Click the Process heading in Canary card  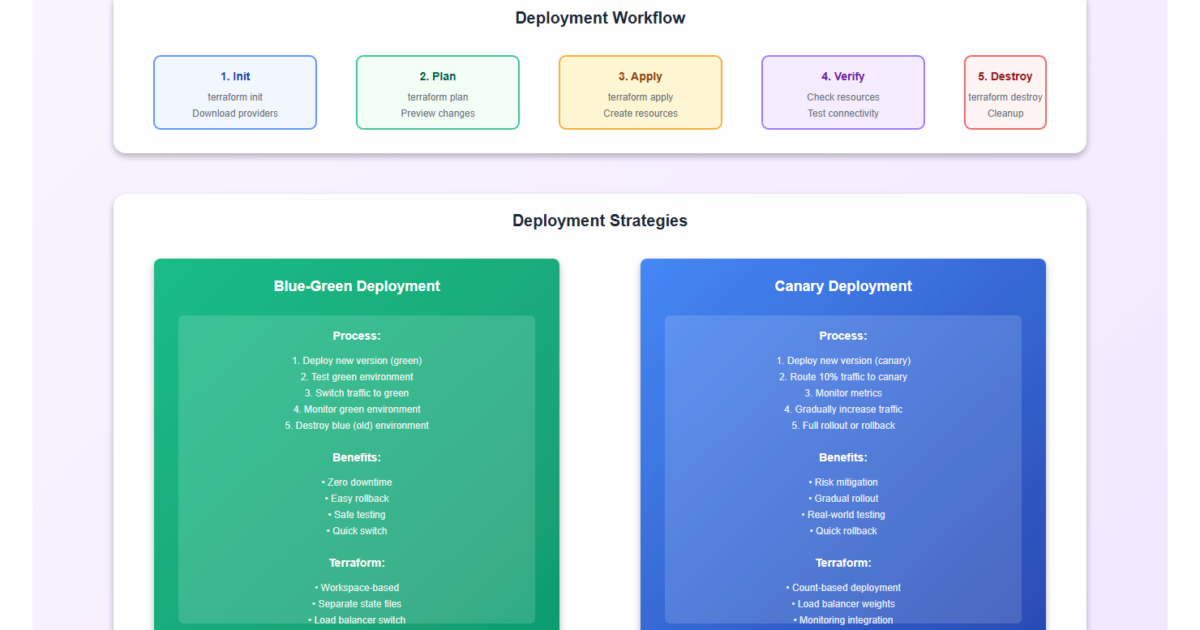coord(843,336)
